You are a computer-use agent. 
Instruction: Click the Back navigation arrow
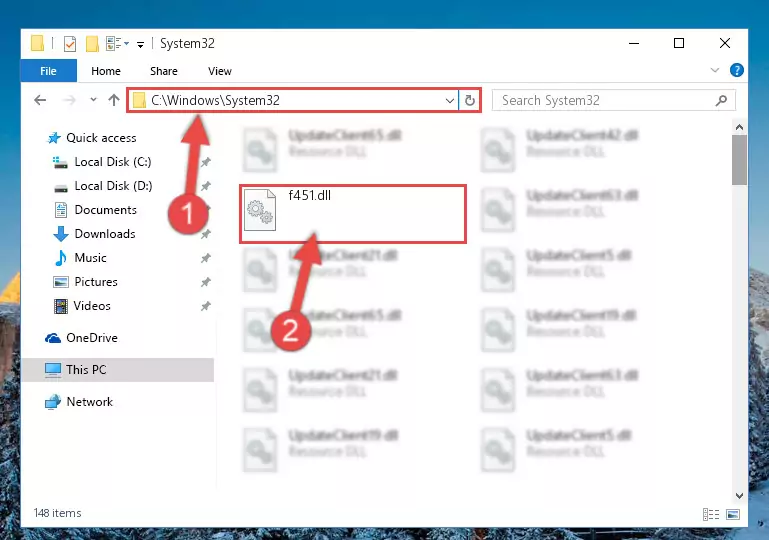40,100
